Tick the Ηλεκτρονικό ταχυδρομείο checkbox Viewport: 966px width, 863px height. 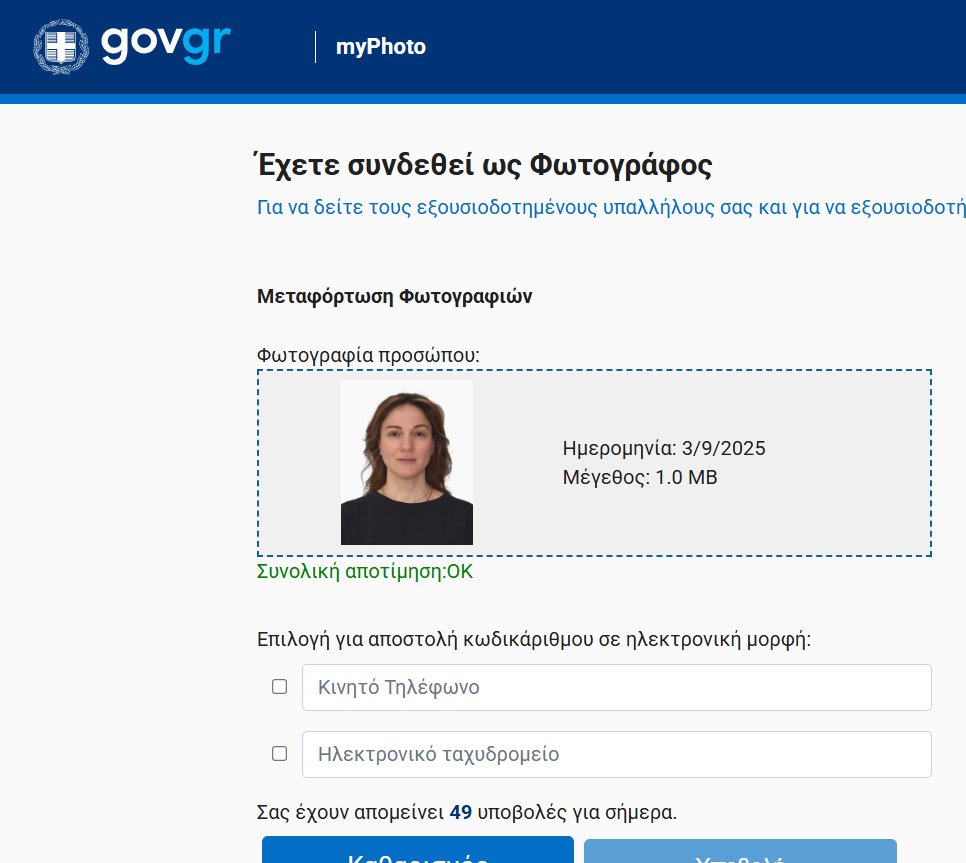[280, 754]
